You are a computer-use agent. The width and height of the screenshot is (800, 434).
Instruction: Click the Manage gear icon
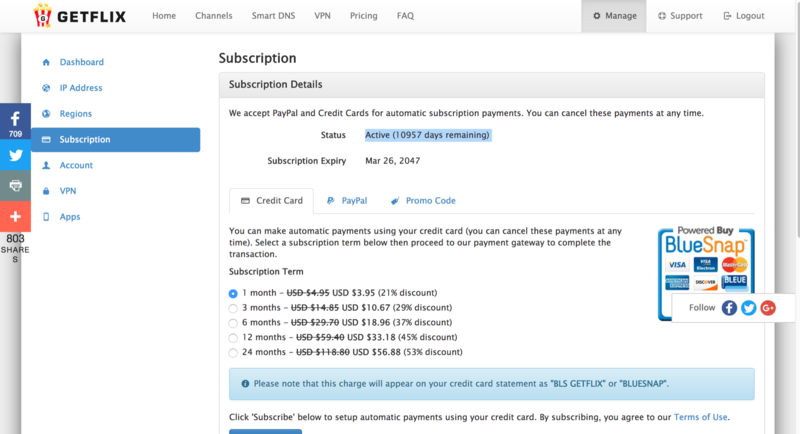pos(596,16)
